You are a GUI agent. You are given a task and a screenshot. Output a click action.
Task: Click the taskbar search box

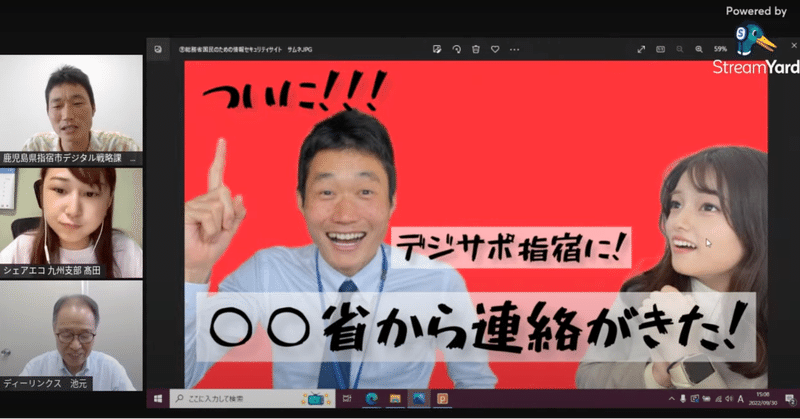253,399
